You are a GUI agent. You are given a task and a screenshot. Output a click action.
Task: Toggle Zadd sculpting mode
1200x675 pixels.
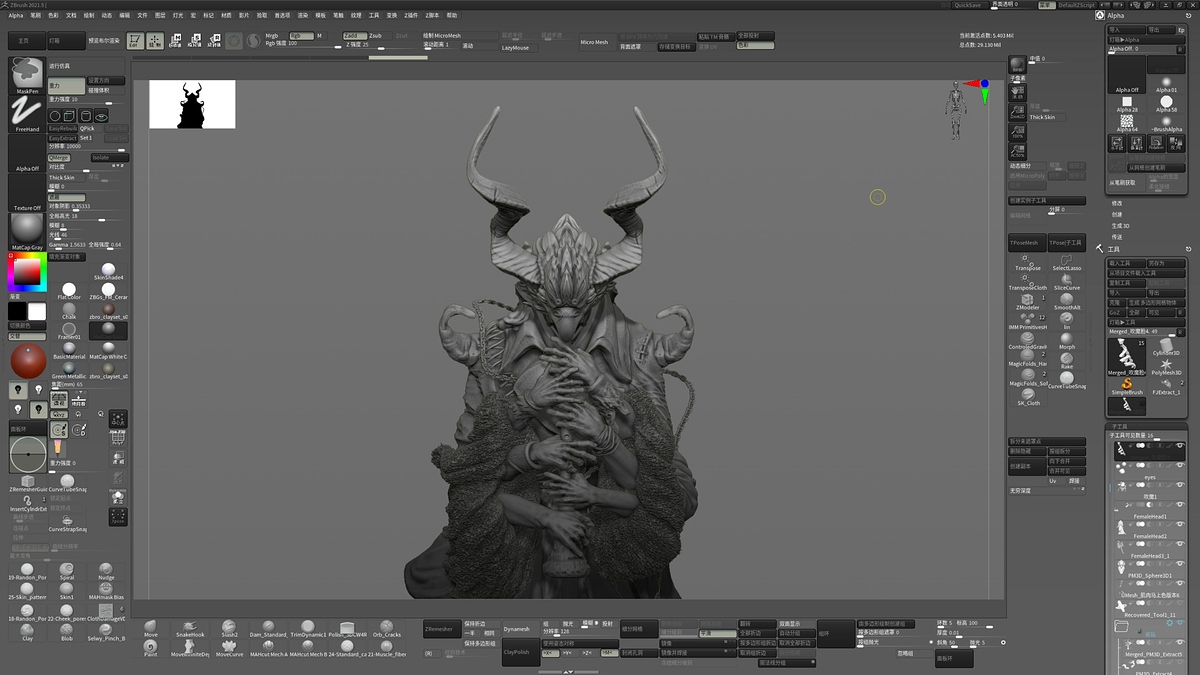[356, 35]
